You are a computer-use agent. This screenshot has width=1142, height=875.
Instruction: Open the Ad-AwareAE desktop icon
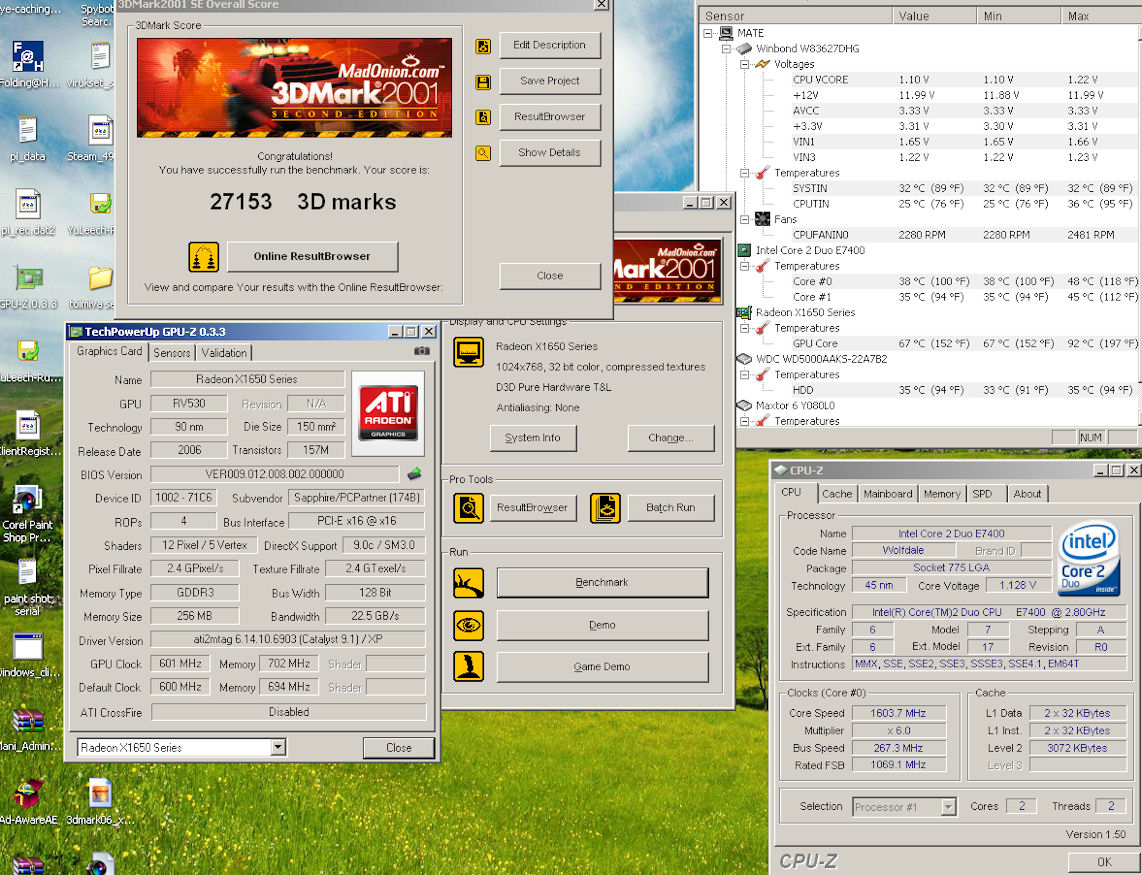pos(28,794)
